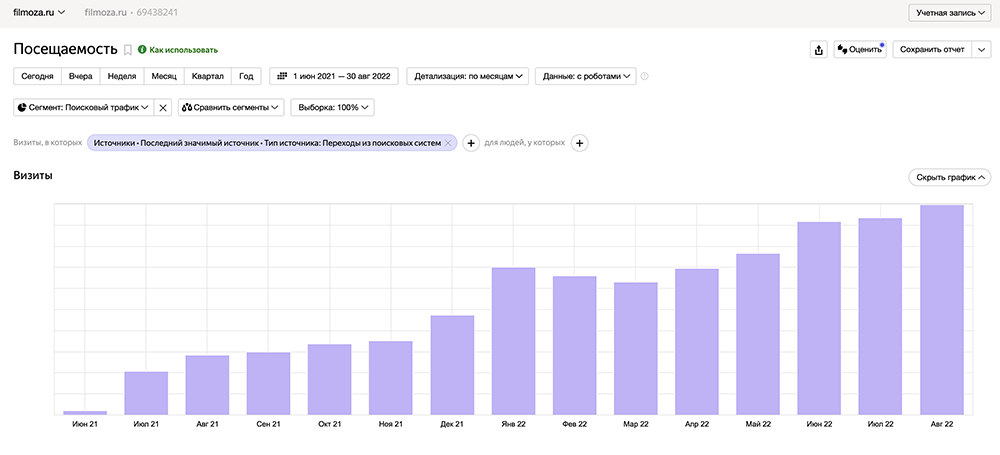Remove the Поисковый трафик segment with X

click(164, 107)
